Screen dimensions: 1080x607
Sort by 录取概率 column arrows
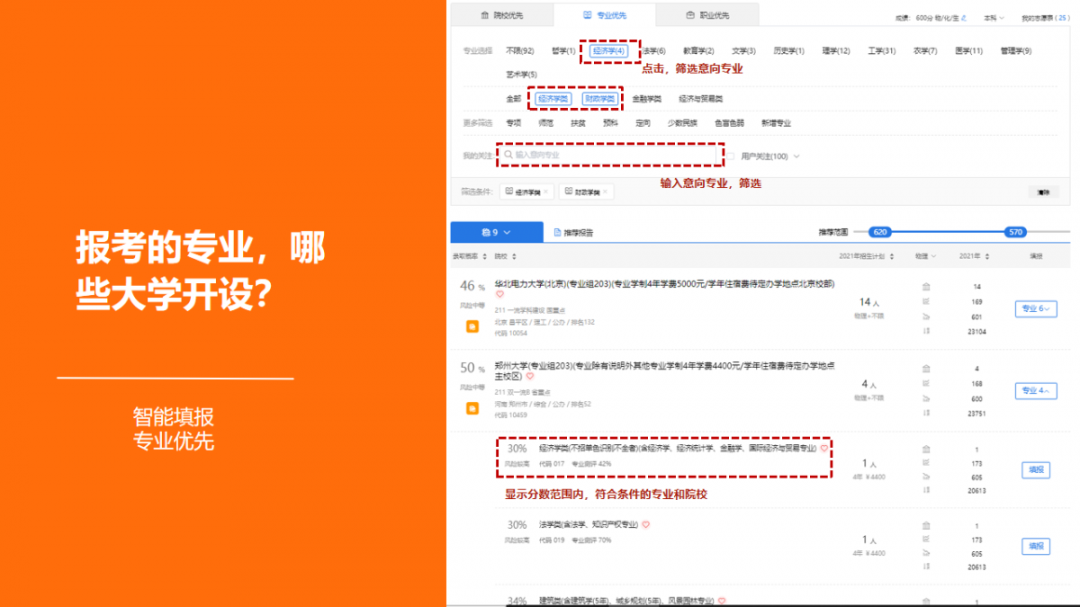click(485, 256)
